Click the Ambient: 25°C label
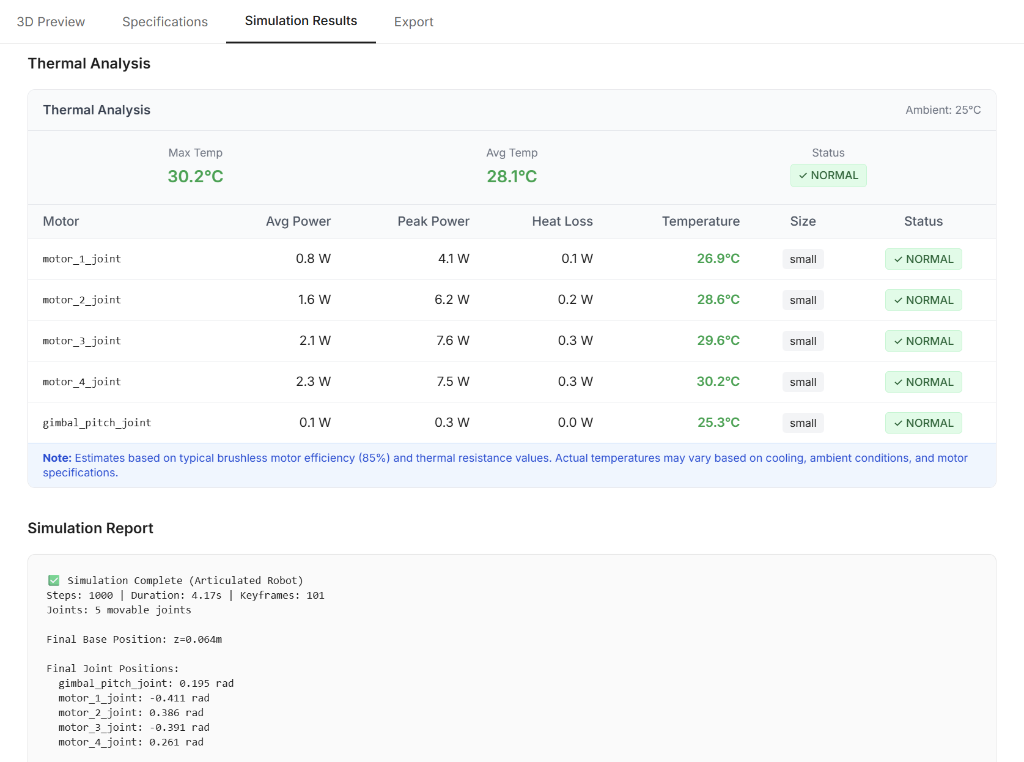The width and height of the screenshot is (1024, 762). point(942,110)
